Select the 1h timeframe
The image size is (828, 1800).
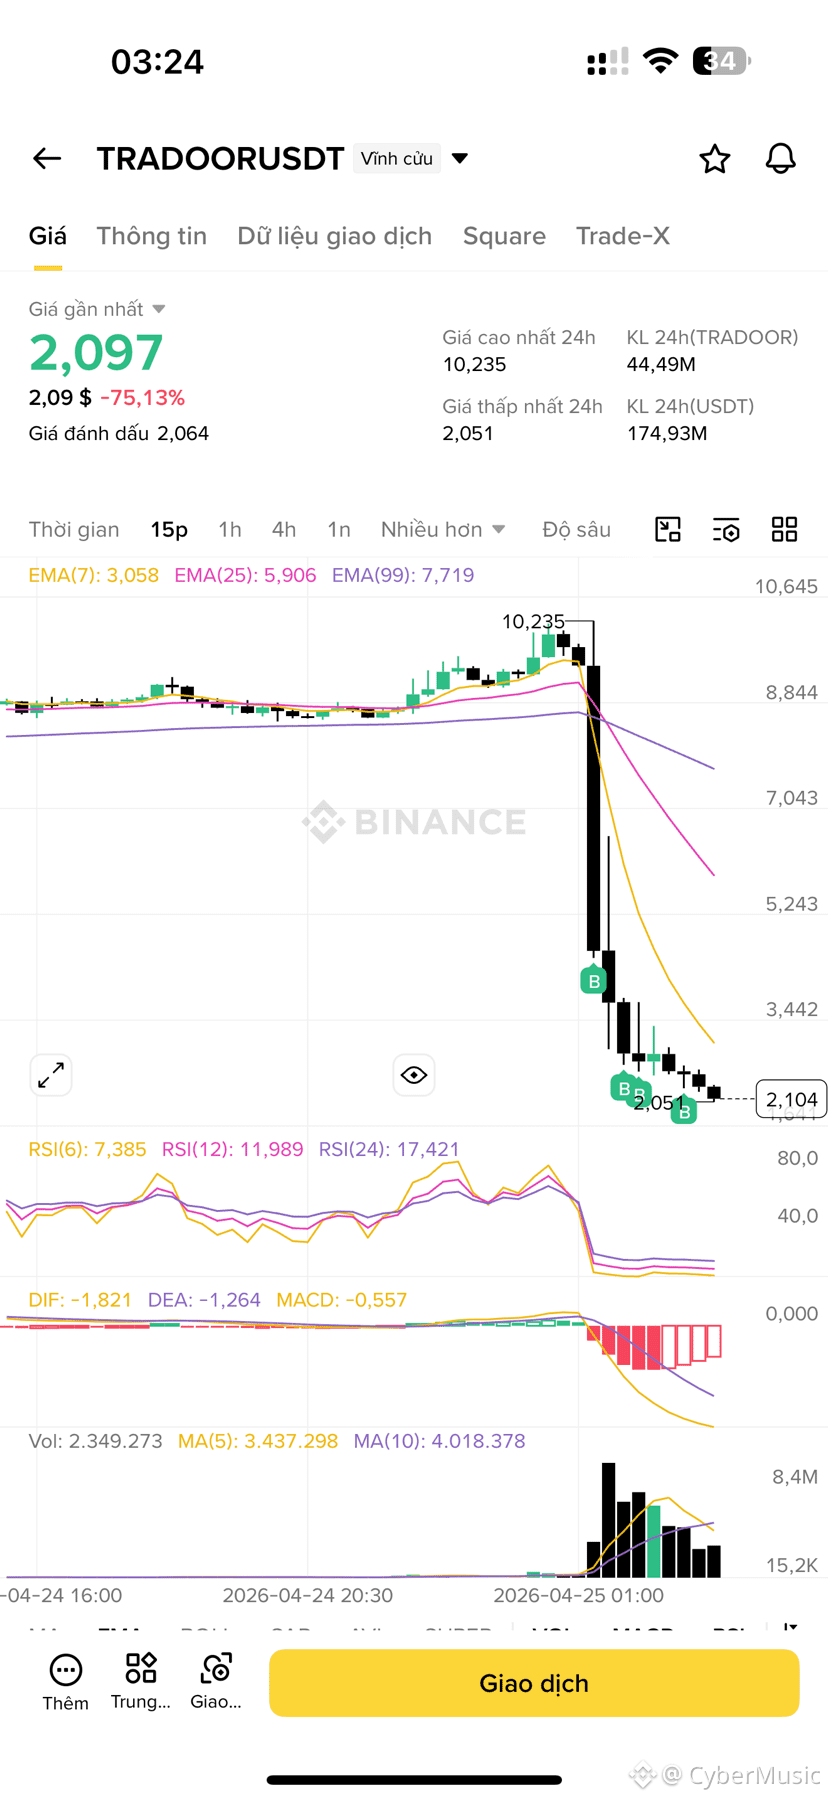[230, 529]
